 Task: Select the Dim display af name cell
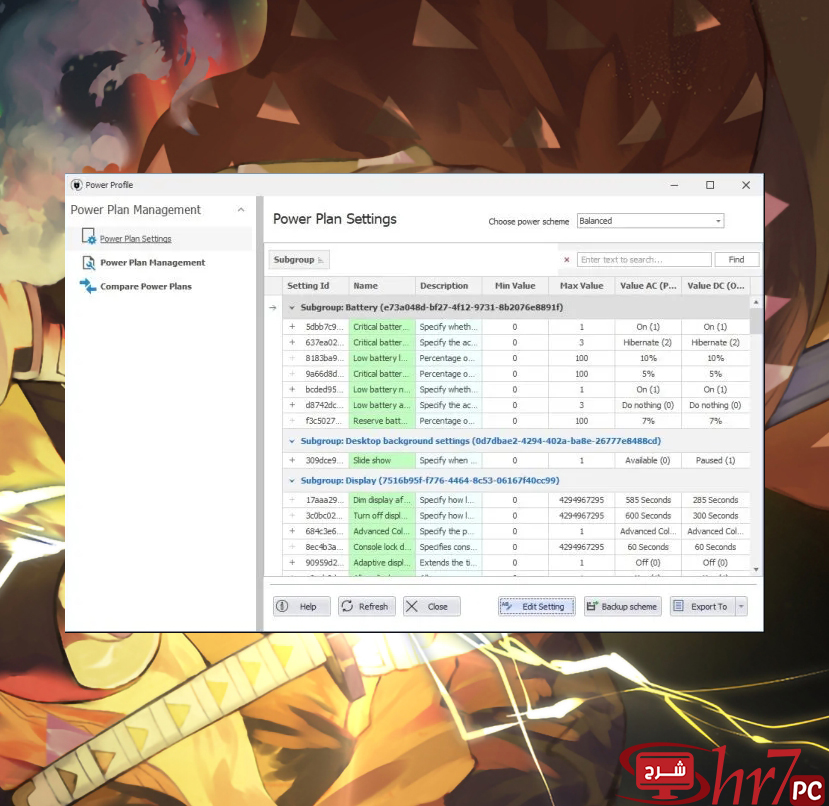382,500
